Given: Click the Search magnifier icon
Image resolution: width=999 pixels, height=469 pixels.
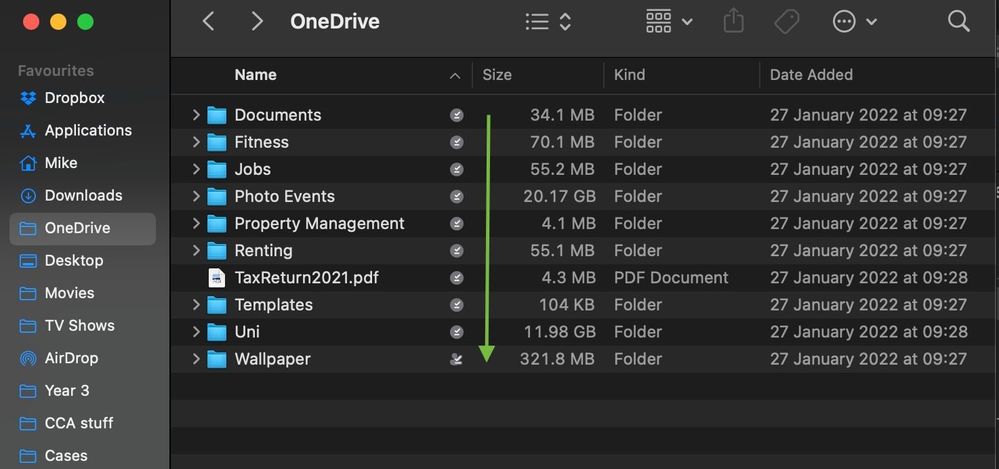Looking at the screenshot, I should pos(958,22).
